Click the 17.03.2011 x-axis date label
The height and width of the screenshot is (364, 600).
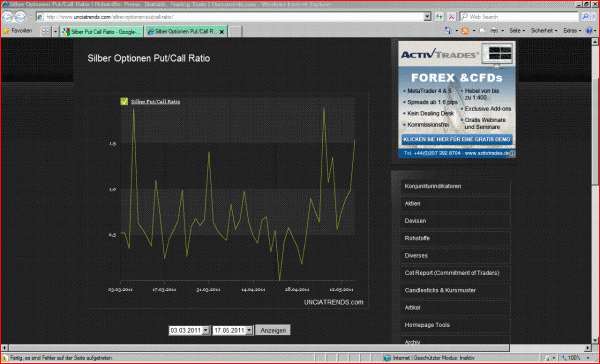click(x=165, y=290)
